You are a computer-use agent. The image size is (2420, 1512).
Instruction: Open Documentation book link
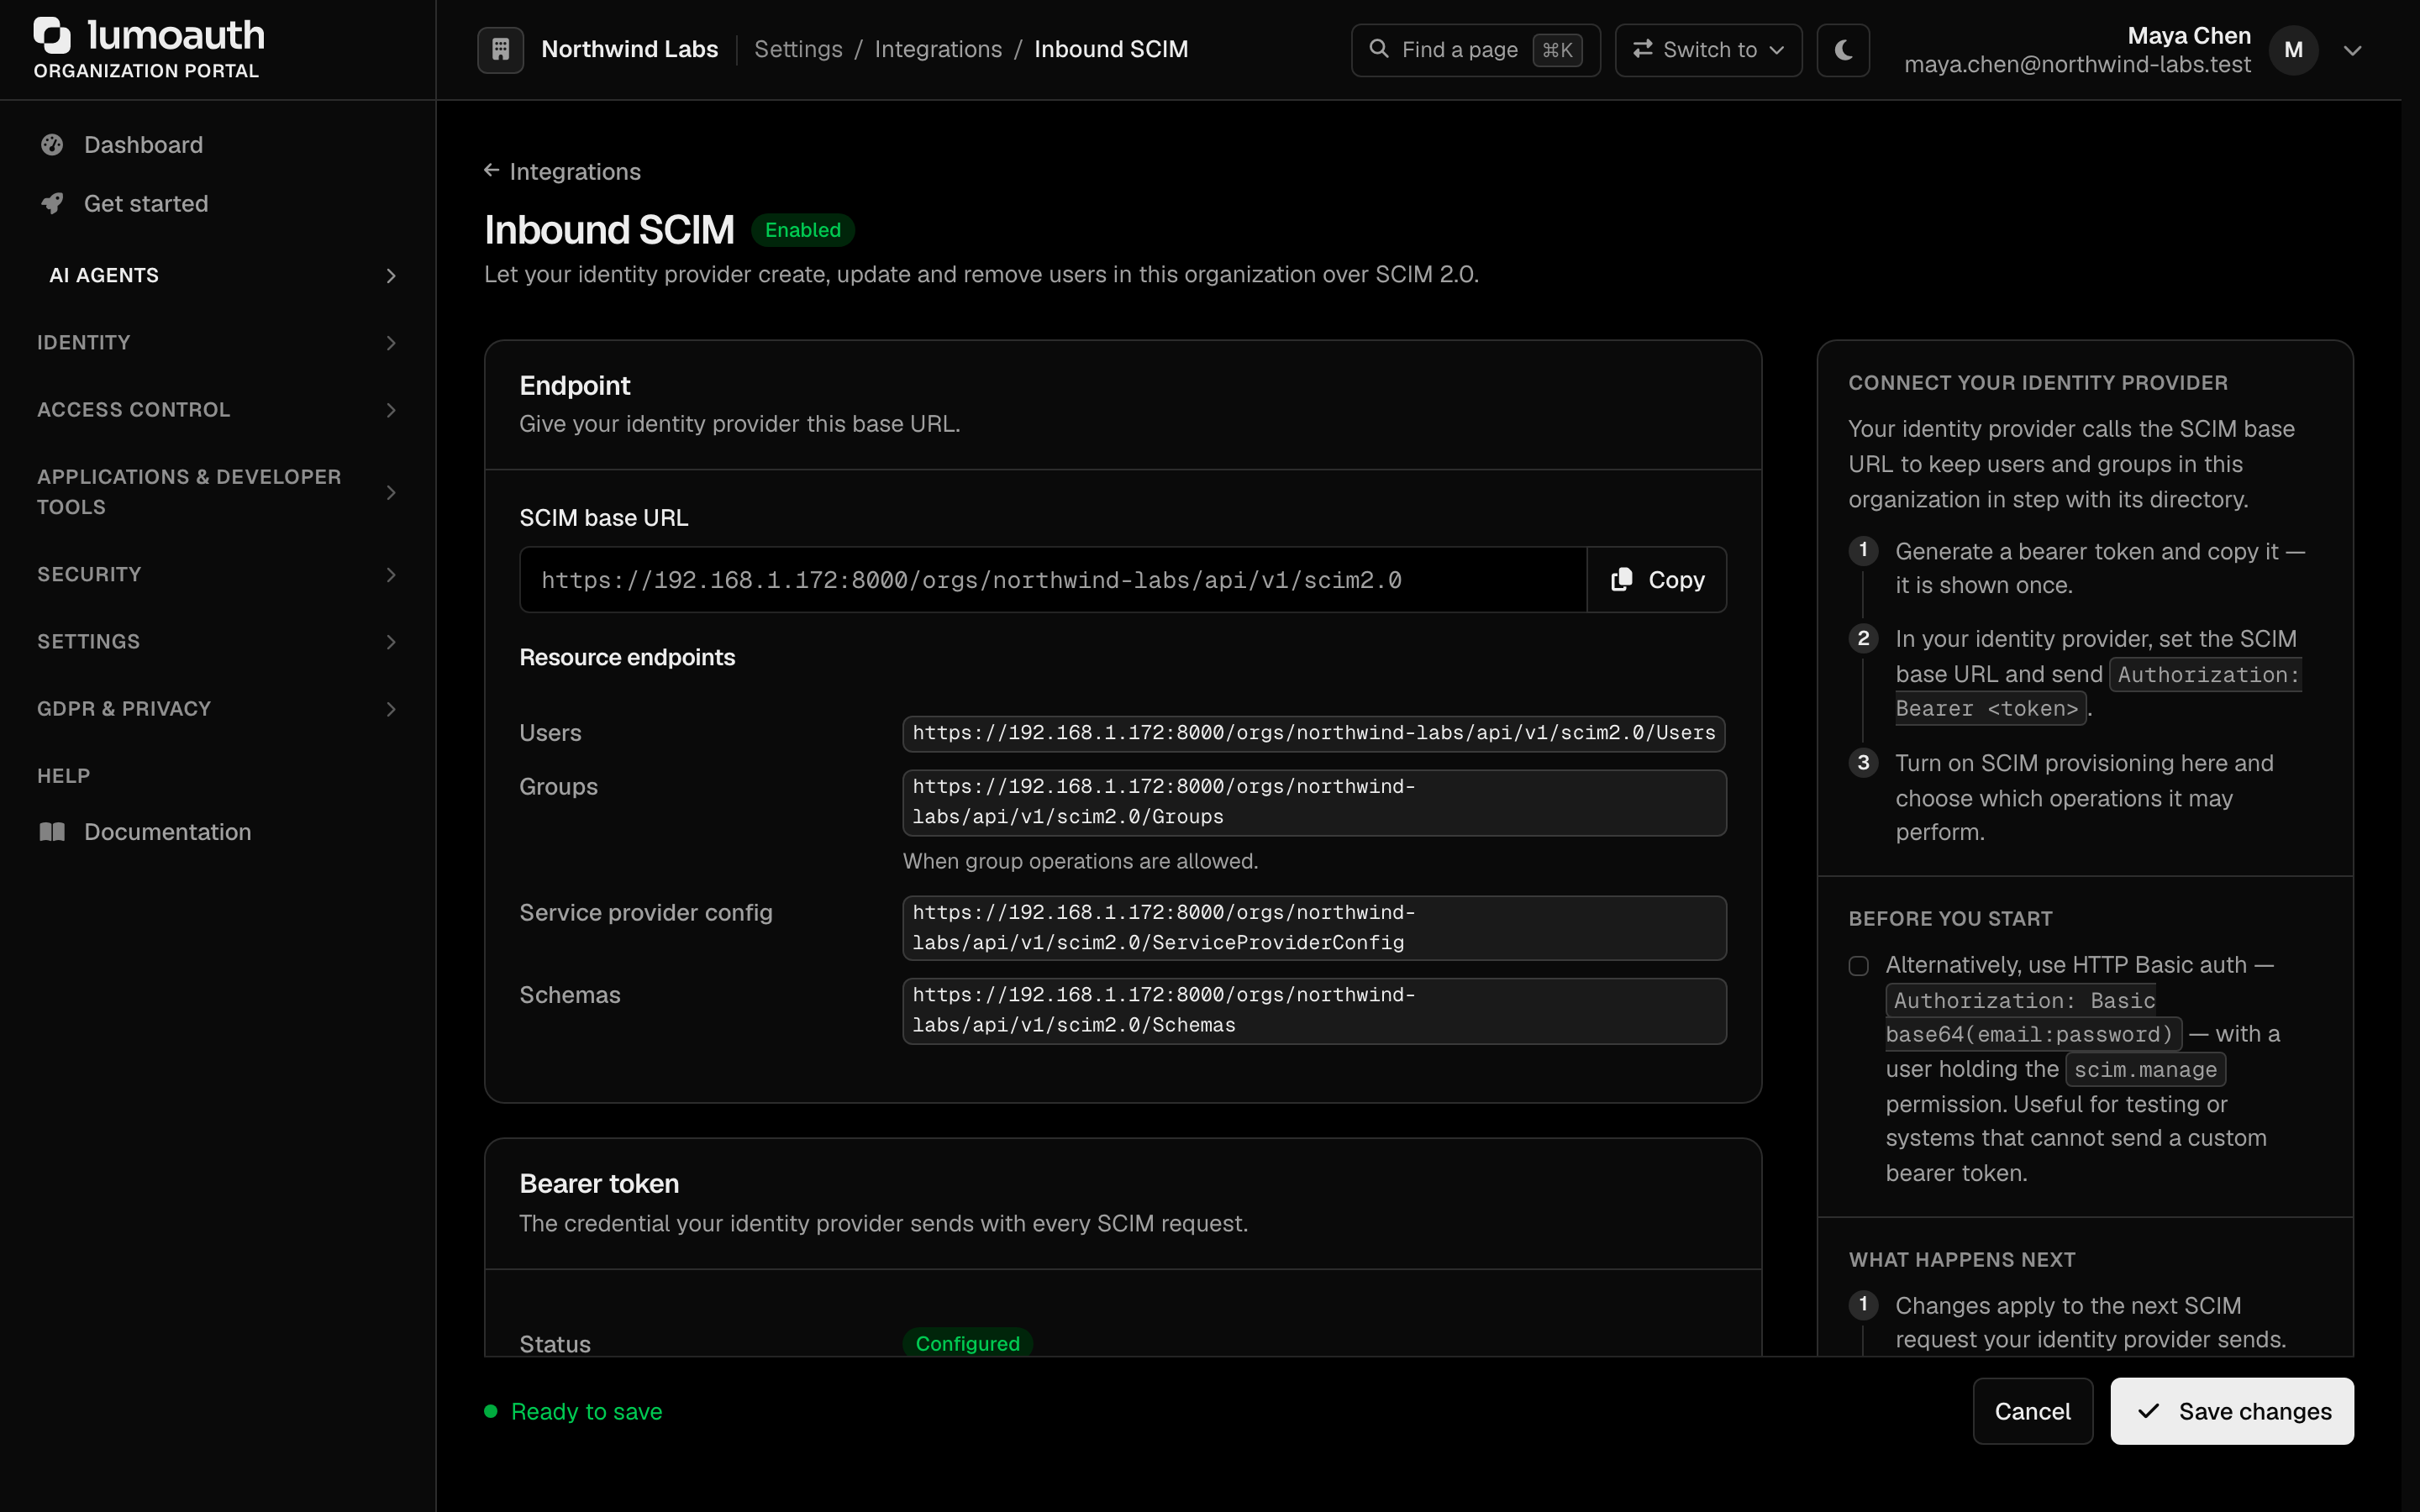tap(217, 832)
